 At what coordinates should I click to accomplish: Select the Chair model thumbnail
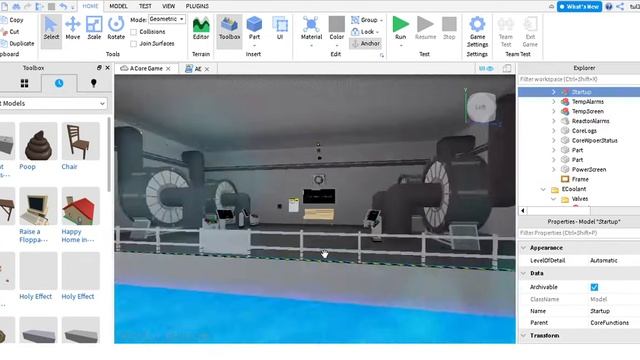[x=80, y=141]
